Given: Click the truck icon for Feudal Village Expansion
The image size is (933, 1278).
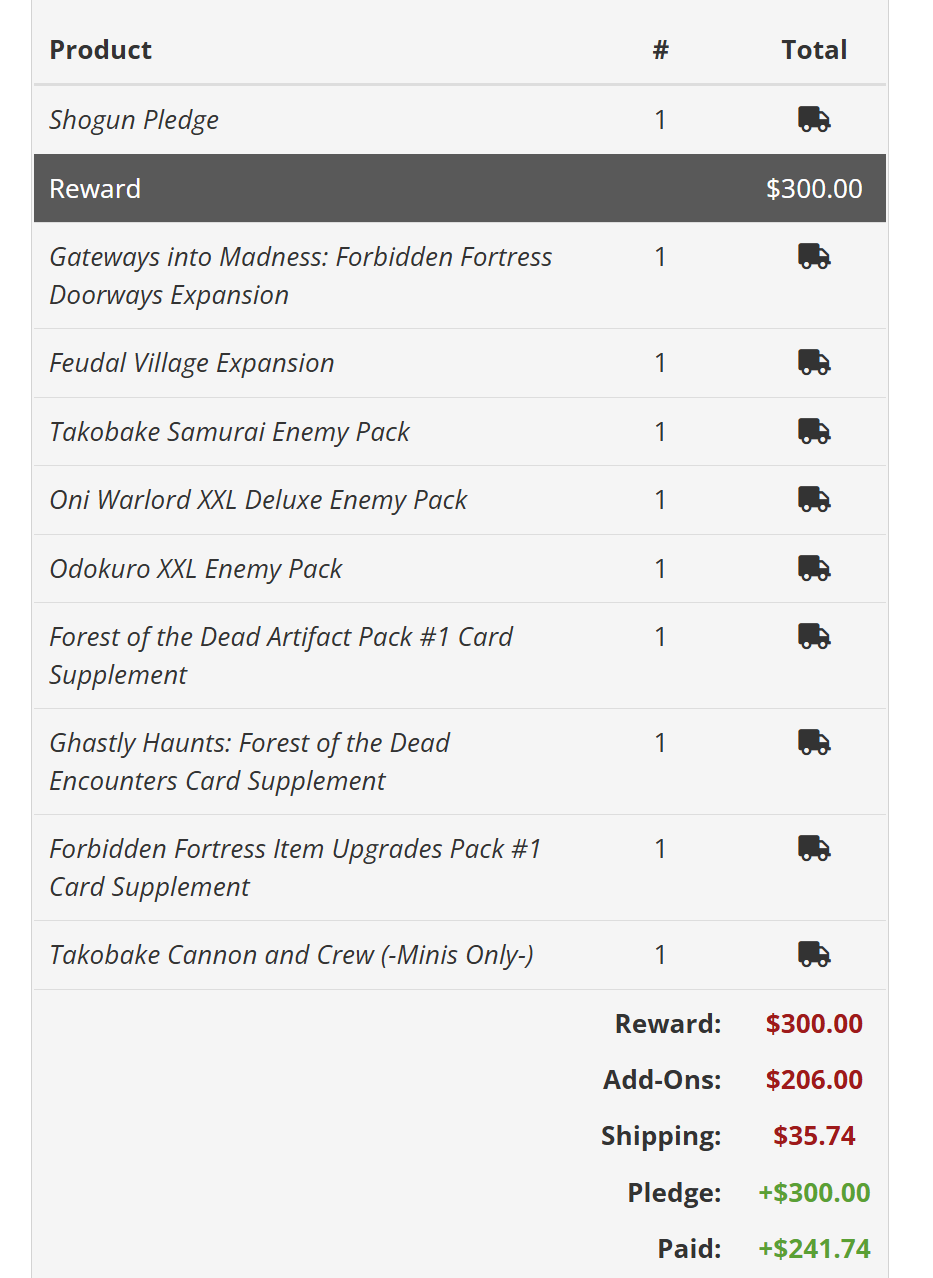Looking at the screenshot, I should click(814, 362).
